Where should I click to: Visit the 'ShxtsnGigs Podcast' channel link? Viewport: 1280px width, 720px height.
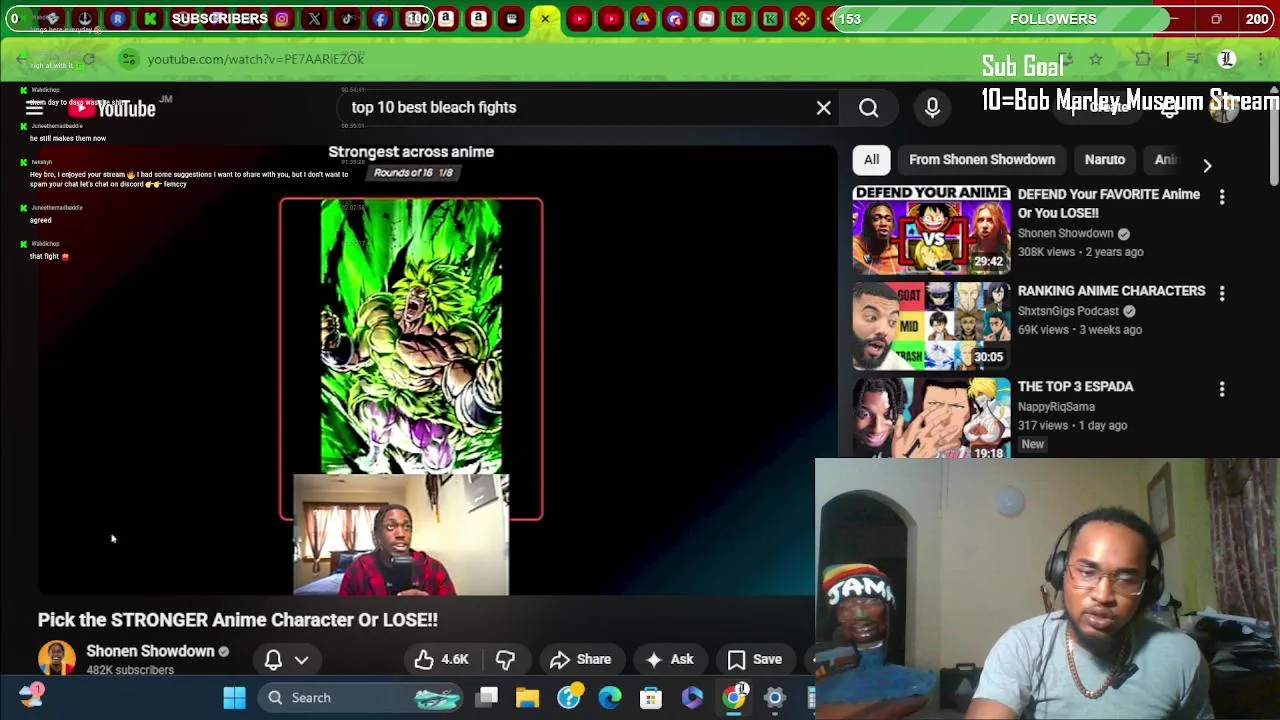pyautogui.click(x=1068, y=311)
